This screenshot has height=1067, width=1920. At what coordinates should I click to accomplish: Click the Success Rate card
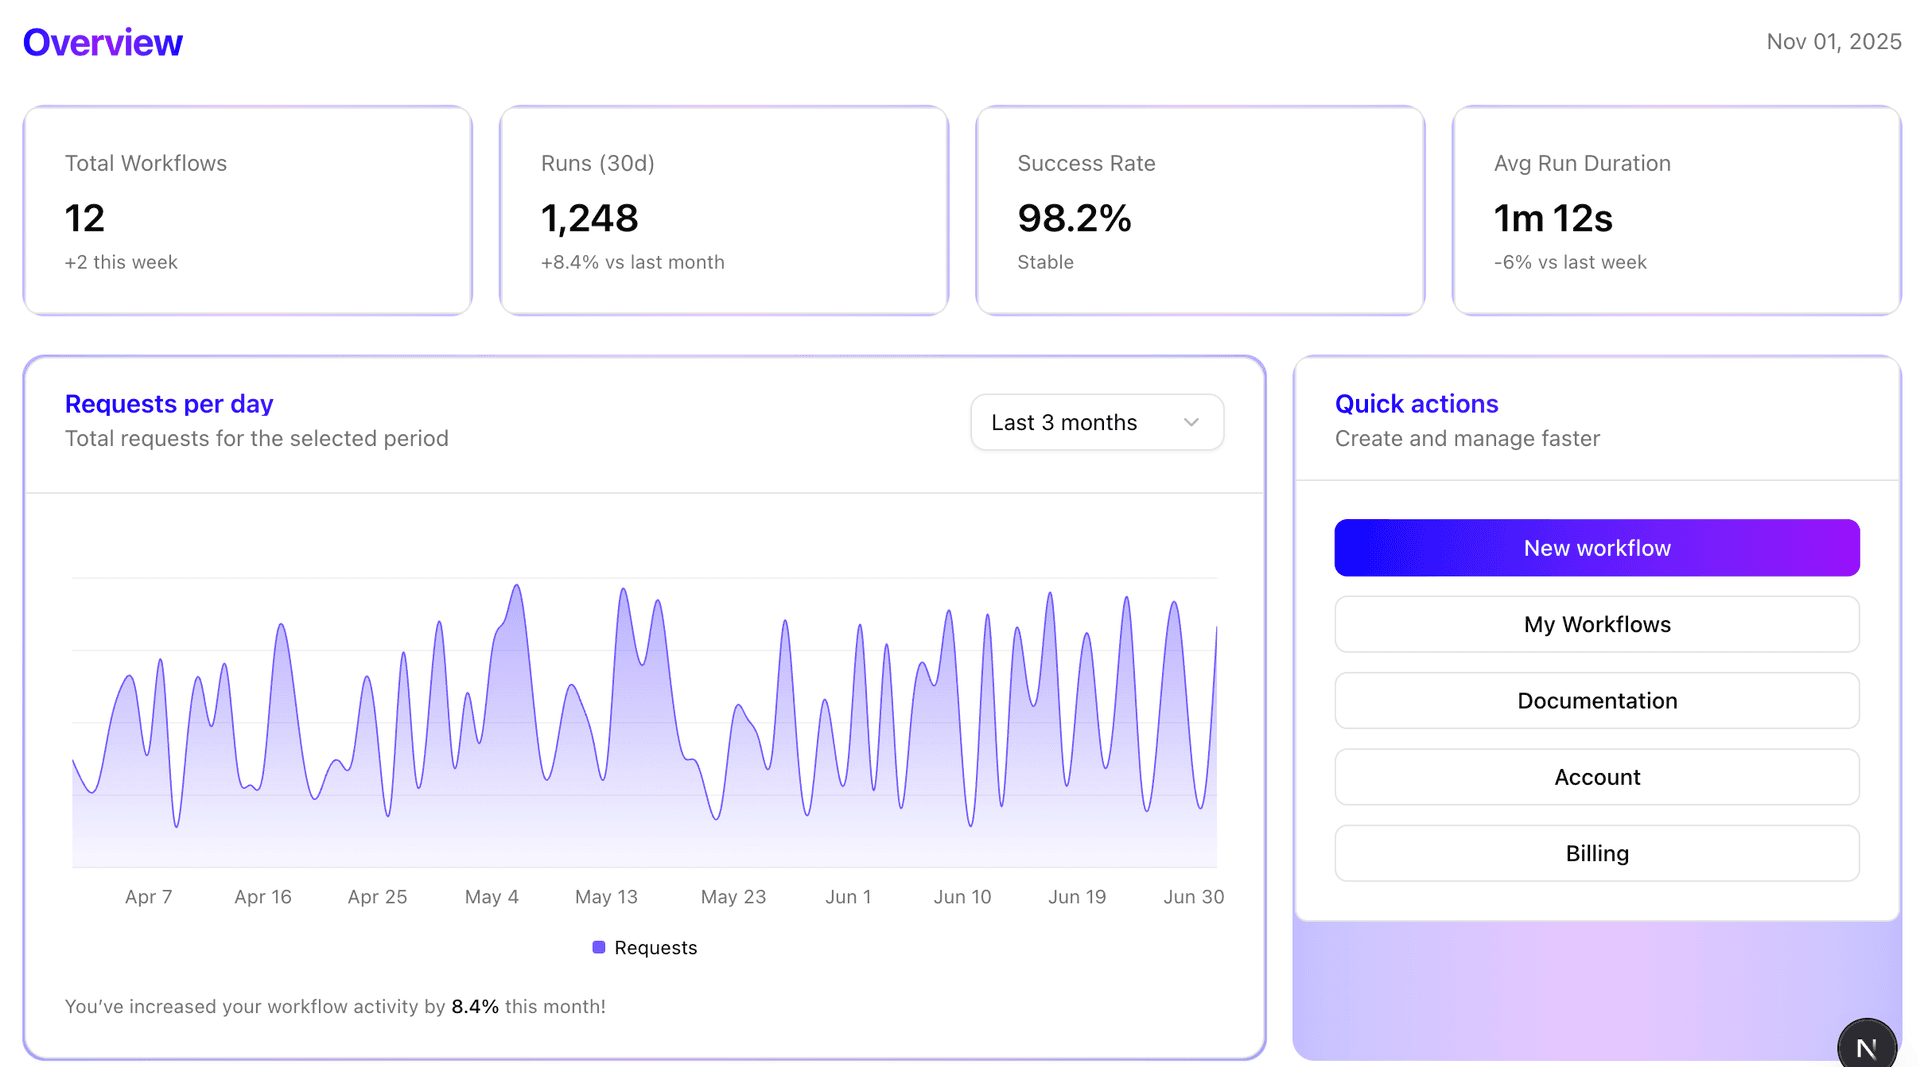click(1199, 211)
